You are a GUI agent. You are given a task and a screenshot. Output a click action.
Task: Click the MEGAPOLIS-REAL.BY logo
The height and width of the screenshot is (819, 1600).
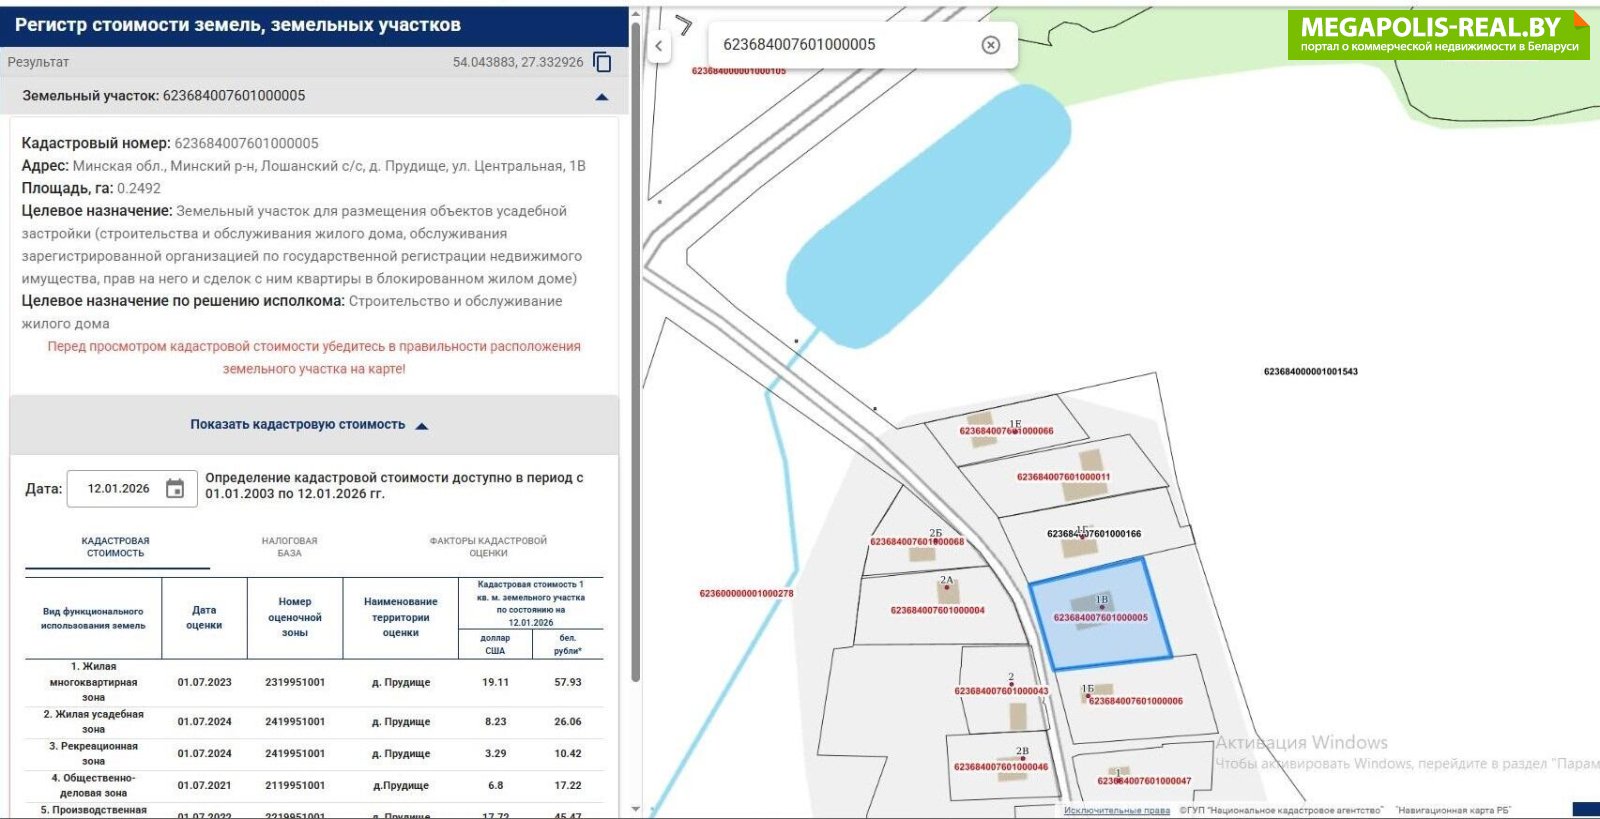1438,34
